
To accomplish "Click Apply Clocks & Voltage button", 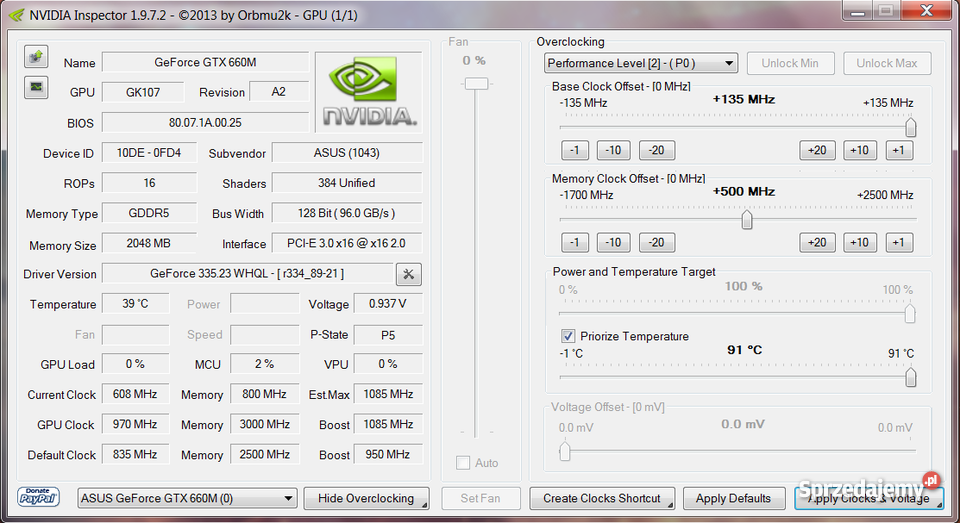I will pos(868,498).
